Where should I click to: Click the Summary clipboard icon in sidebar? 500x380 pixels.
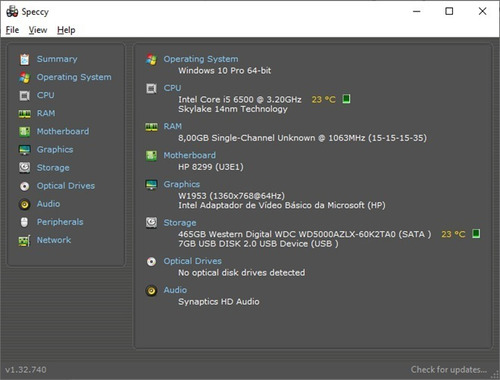click(x=24, y=59)
